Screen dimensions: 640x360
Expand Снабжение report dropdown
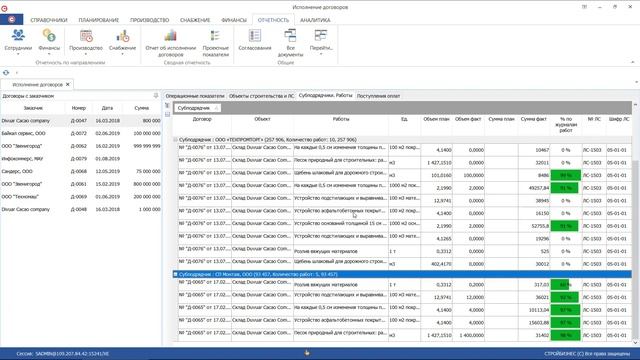122,54
